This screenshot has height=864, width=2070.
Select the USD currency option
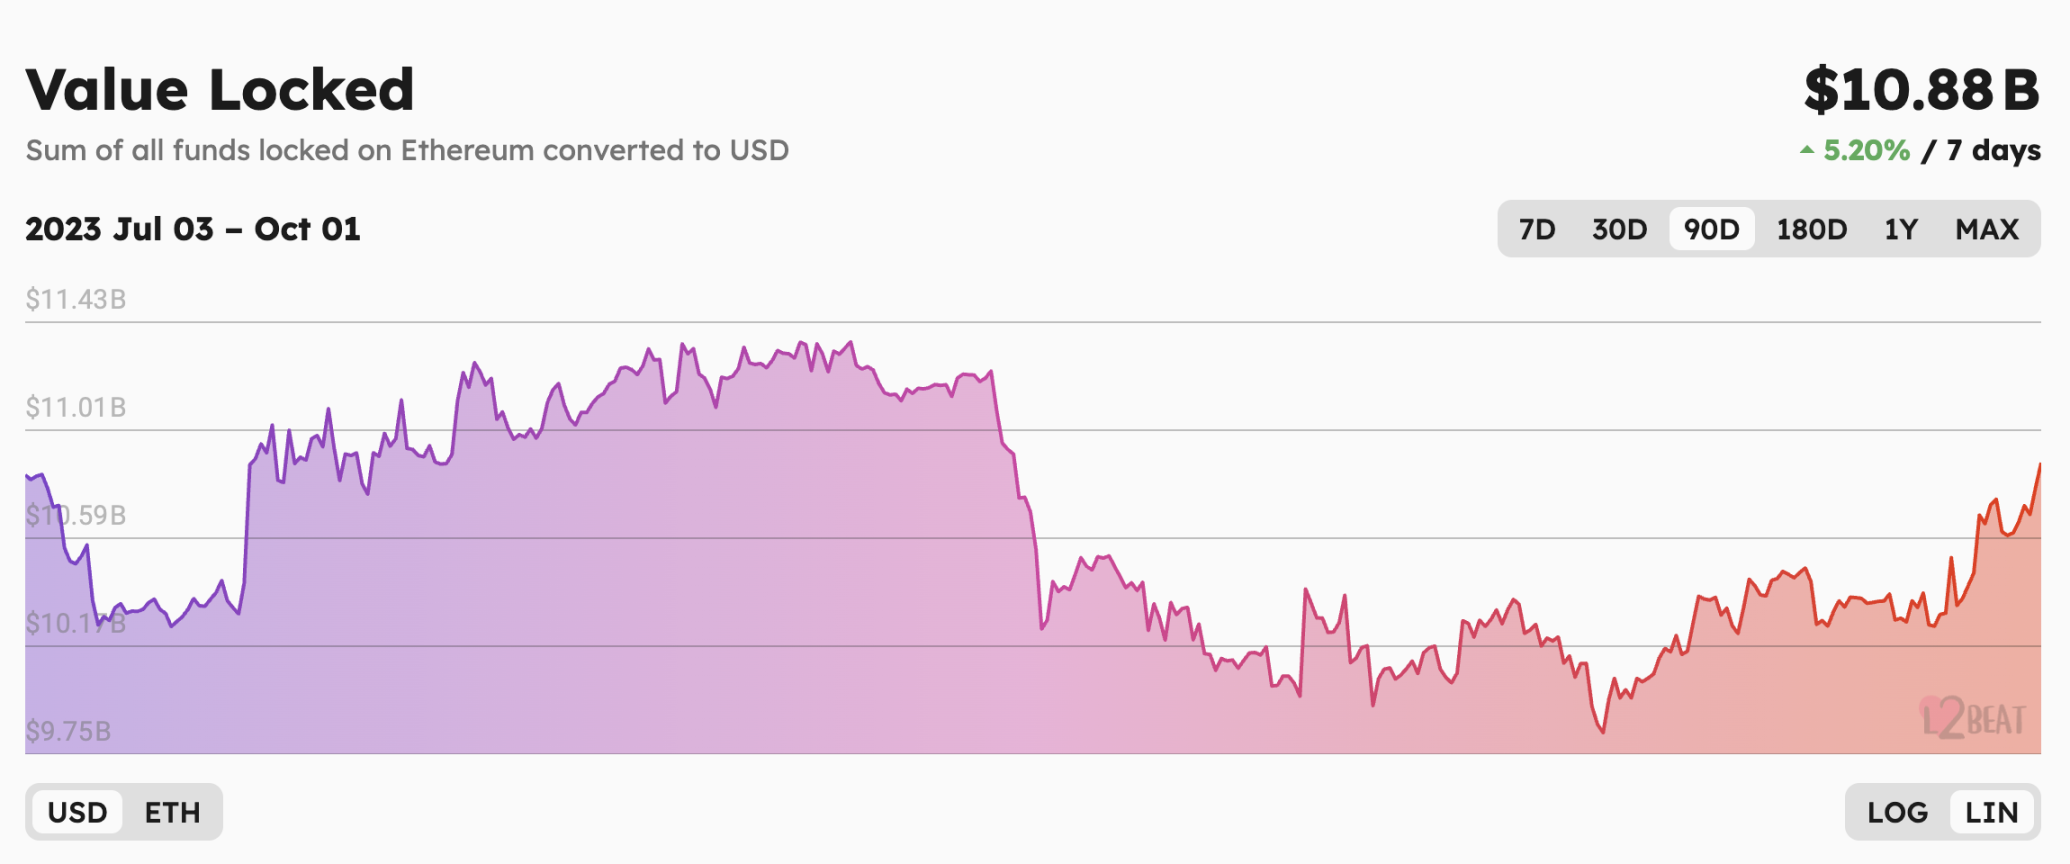[77, 812]
